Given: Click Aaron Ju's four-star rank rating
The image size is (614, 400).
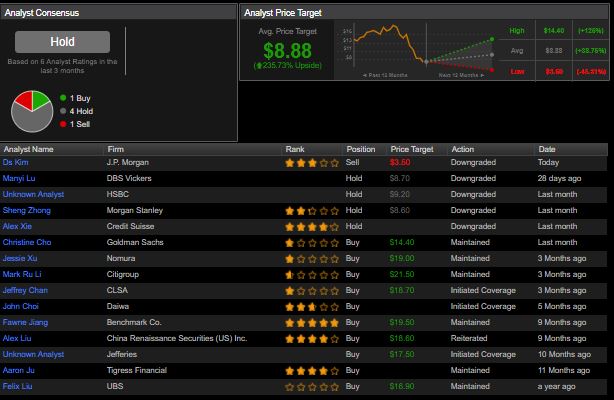Looking at the screenshot, I should click(312, 371).
